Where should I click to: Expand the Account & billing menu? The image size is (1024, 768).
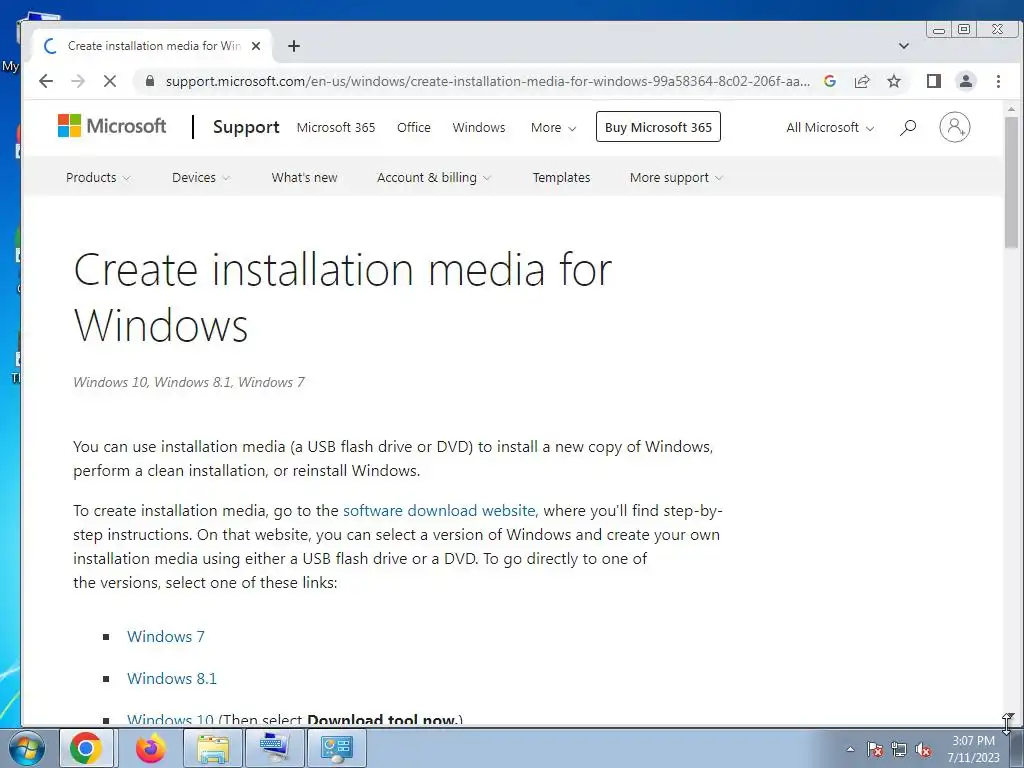click(434, 177)
